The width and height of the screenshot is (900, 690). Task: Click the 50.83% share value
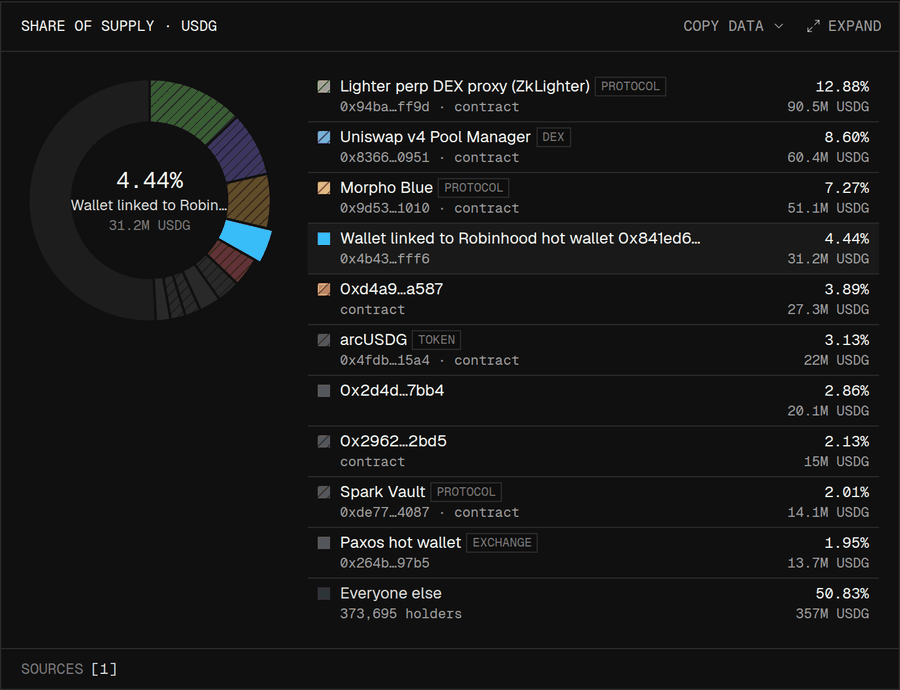pyautogui.click(x=842, y=594)
